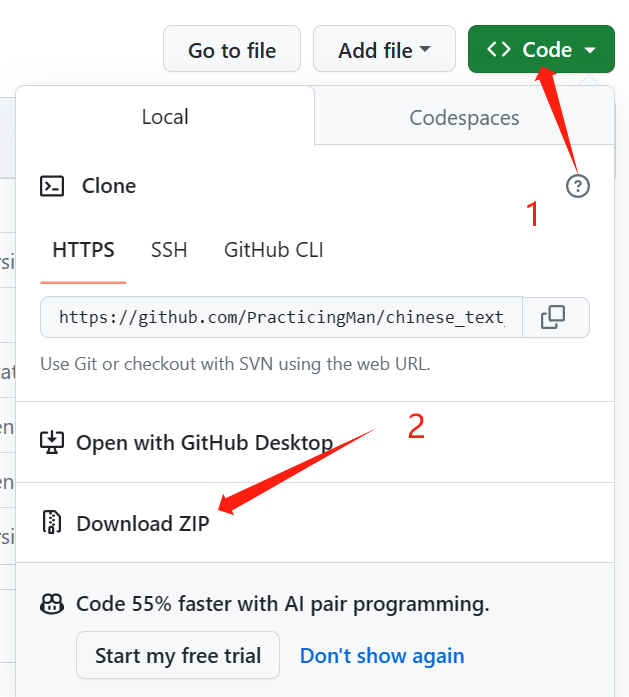Open the Clone help question-mark icon
The image size is (629, 697).
click(577, 186)
